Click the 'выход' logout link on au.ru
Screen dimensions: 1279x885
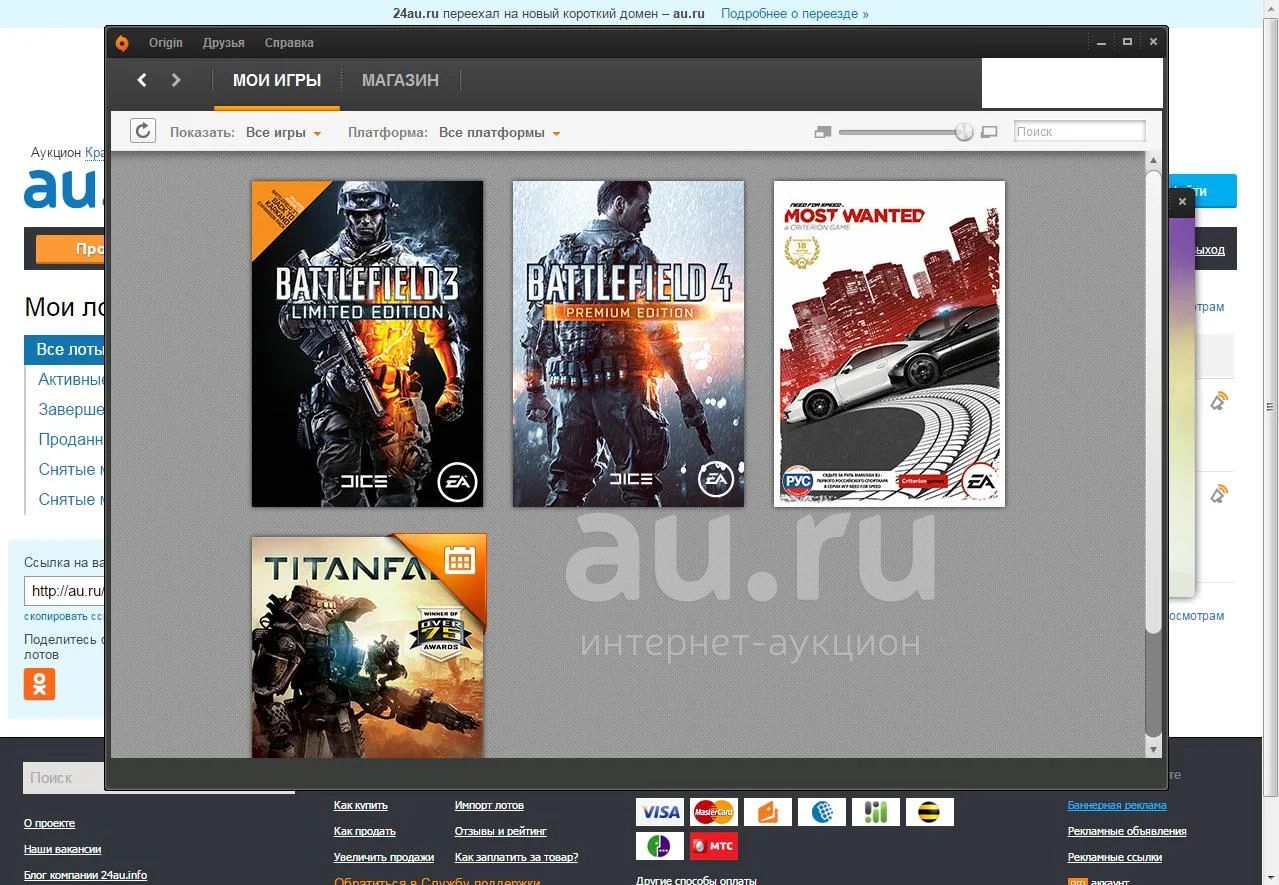pos(1209,250)
